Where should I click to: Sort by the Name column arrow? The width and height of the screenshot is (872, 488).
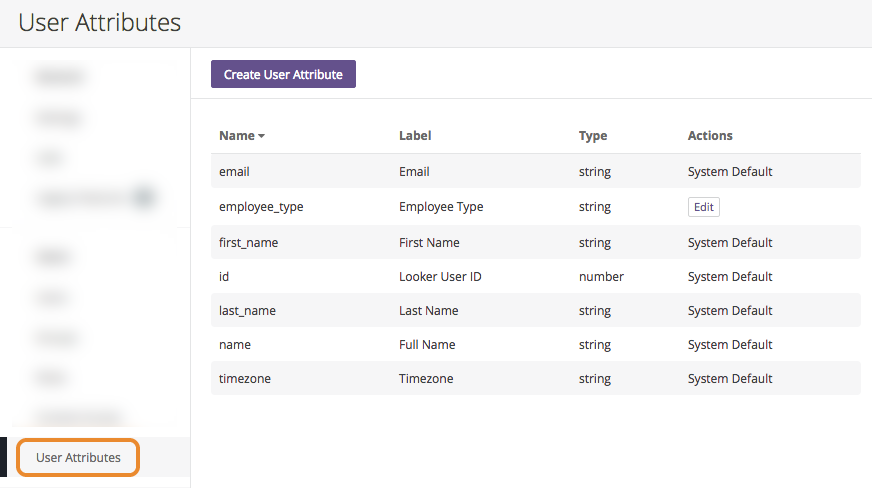tap(262, 136)
